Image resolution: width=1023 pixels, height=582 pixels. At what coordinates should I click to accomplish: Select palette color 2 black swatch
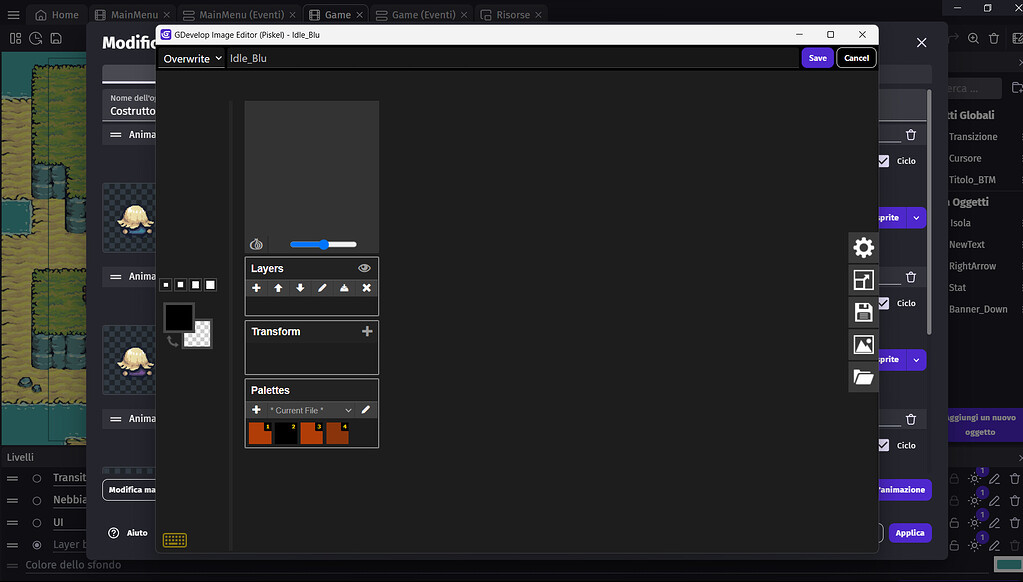tap(286, 433)
